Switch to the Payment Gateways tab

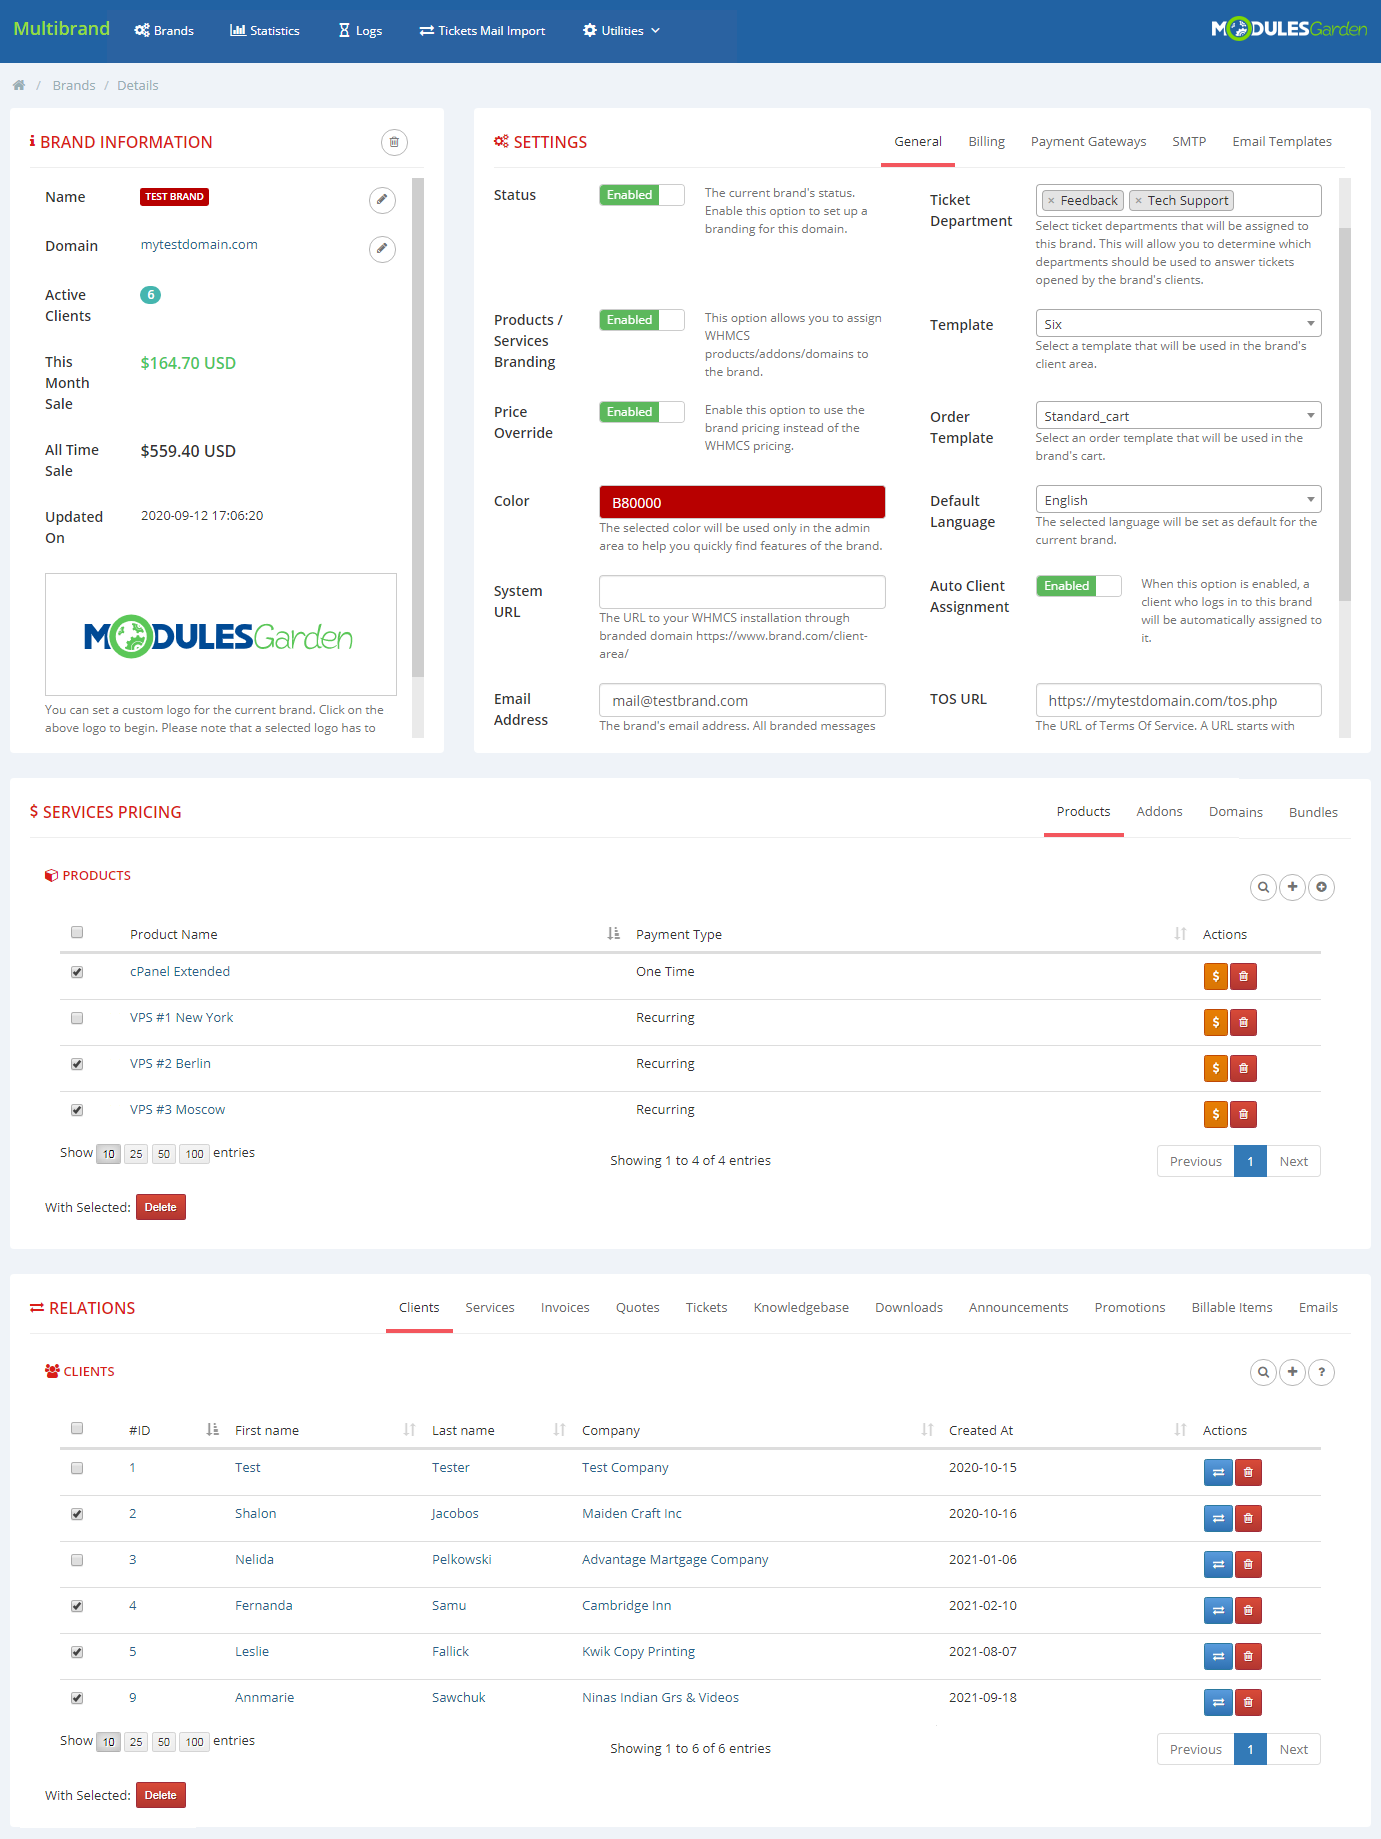[x=1088, y=142]
